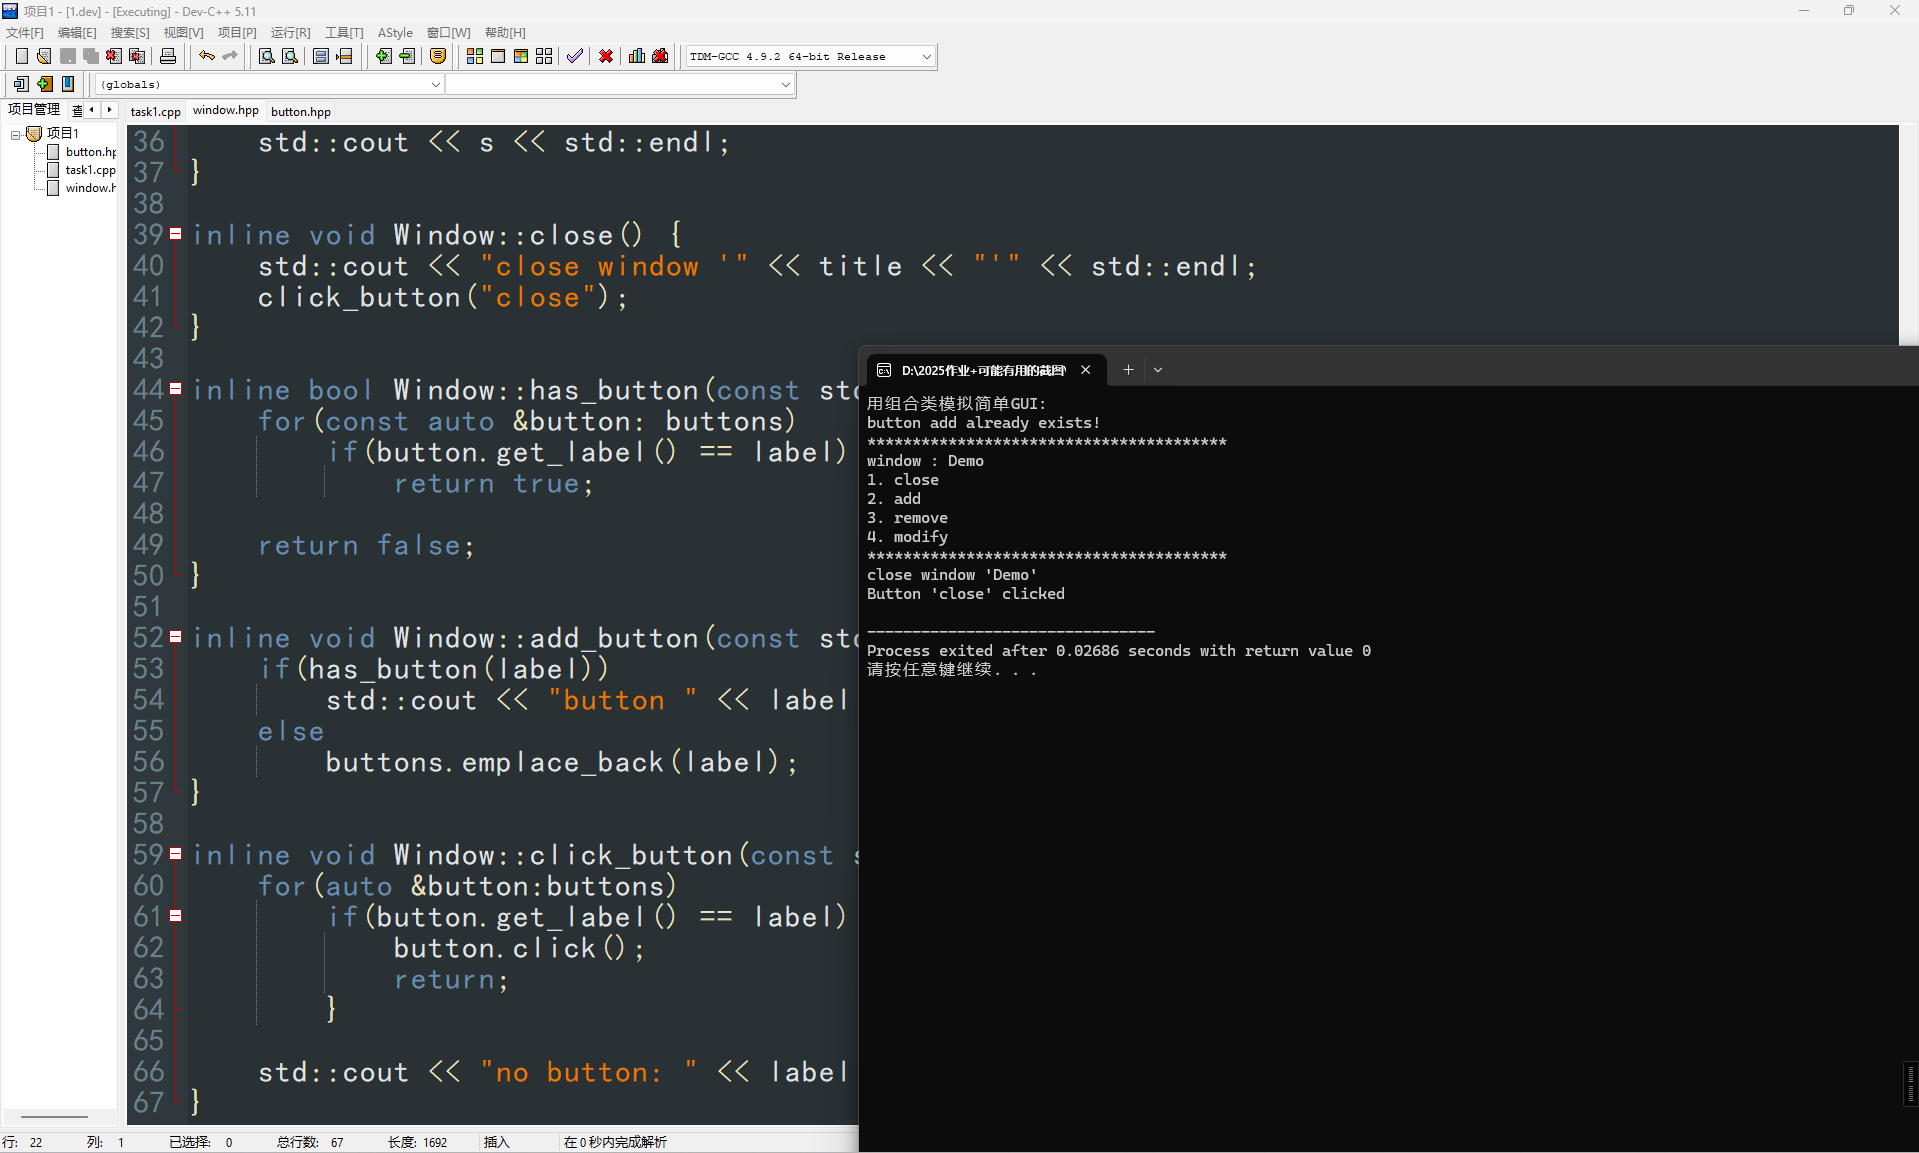
Task: Compile the project with toolbar icon
Action: [x=475, y=56]
